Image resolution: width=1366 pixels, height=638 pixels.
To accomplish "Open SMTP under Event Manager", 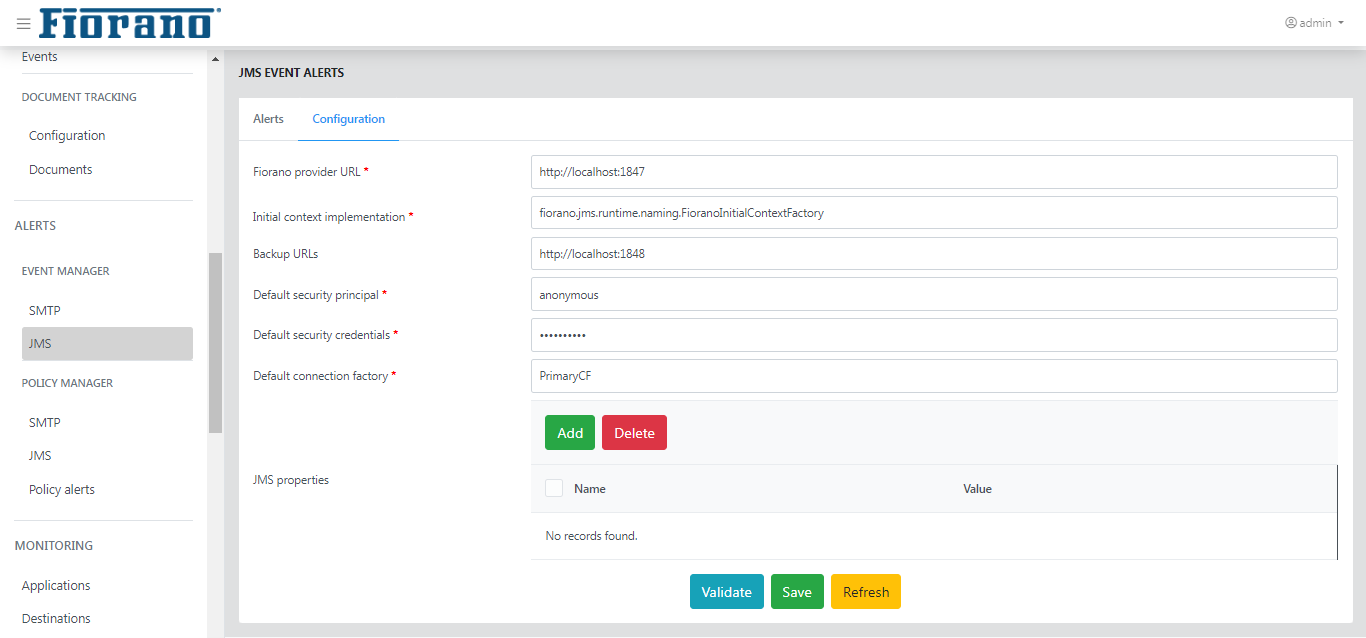I will tap(45, 311).
